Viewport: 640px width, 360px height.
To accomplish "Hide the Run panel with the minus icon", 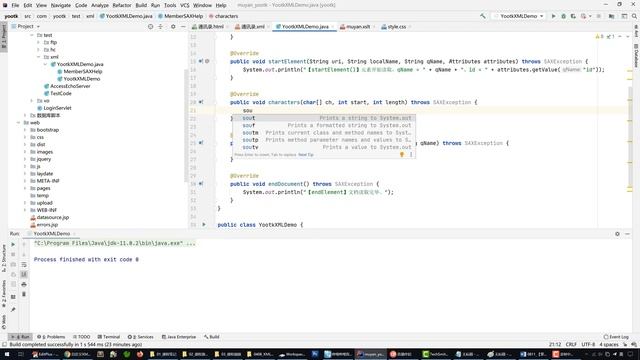I will point(627,234).
